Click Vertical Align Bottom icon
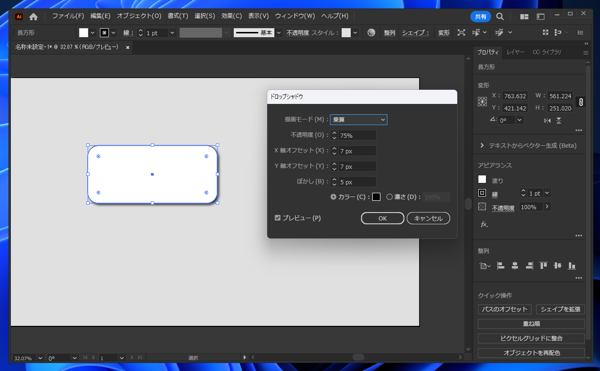 point(572,265)
